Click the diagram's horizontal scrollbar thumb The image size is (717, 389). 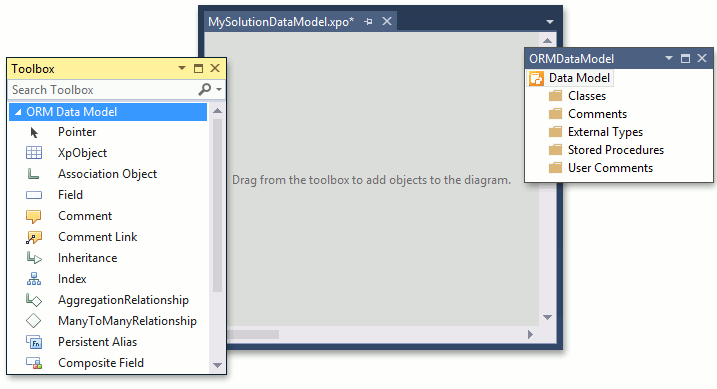pos(254,335)
